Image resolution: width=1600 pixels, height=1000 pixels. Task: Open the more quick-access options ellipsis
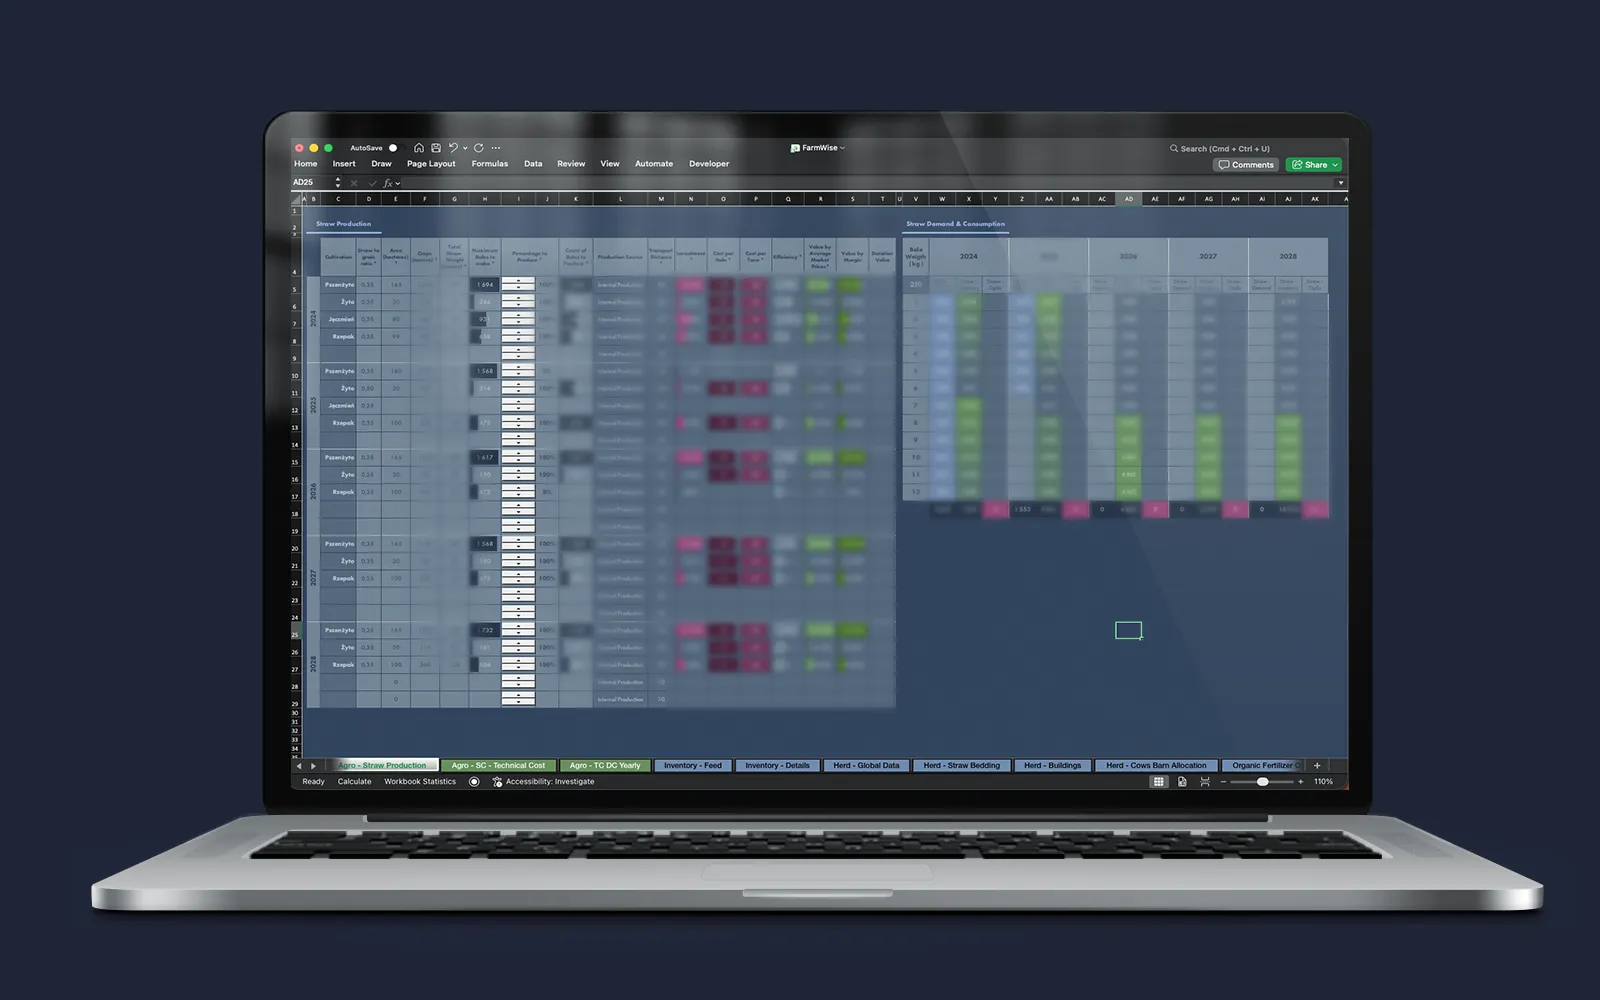[x=496, y=148]
